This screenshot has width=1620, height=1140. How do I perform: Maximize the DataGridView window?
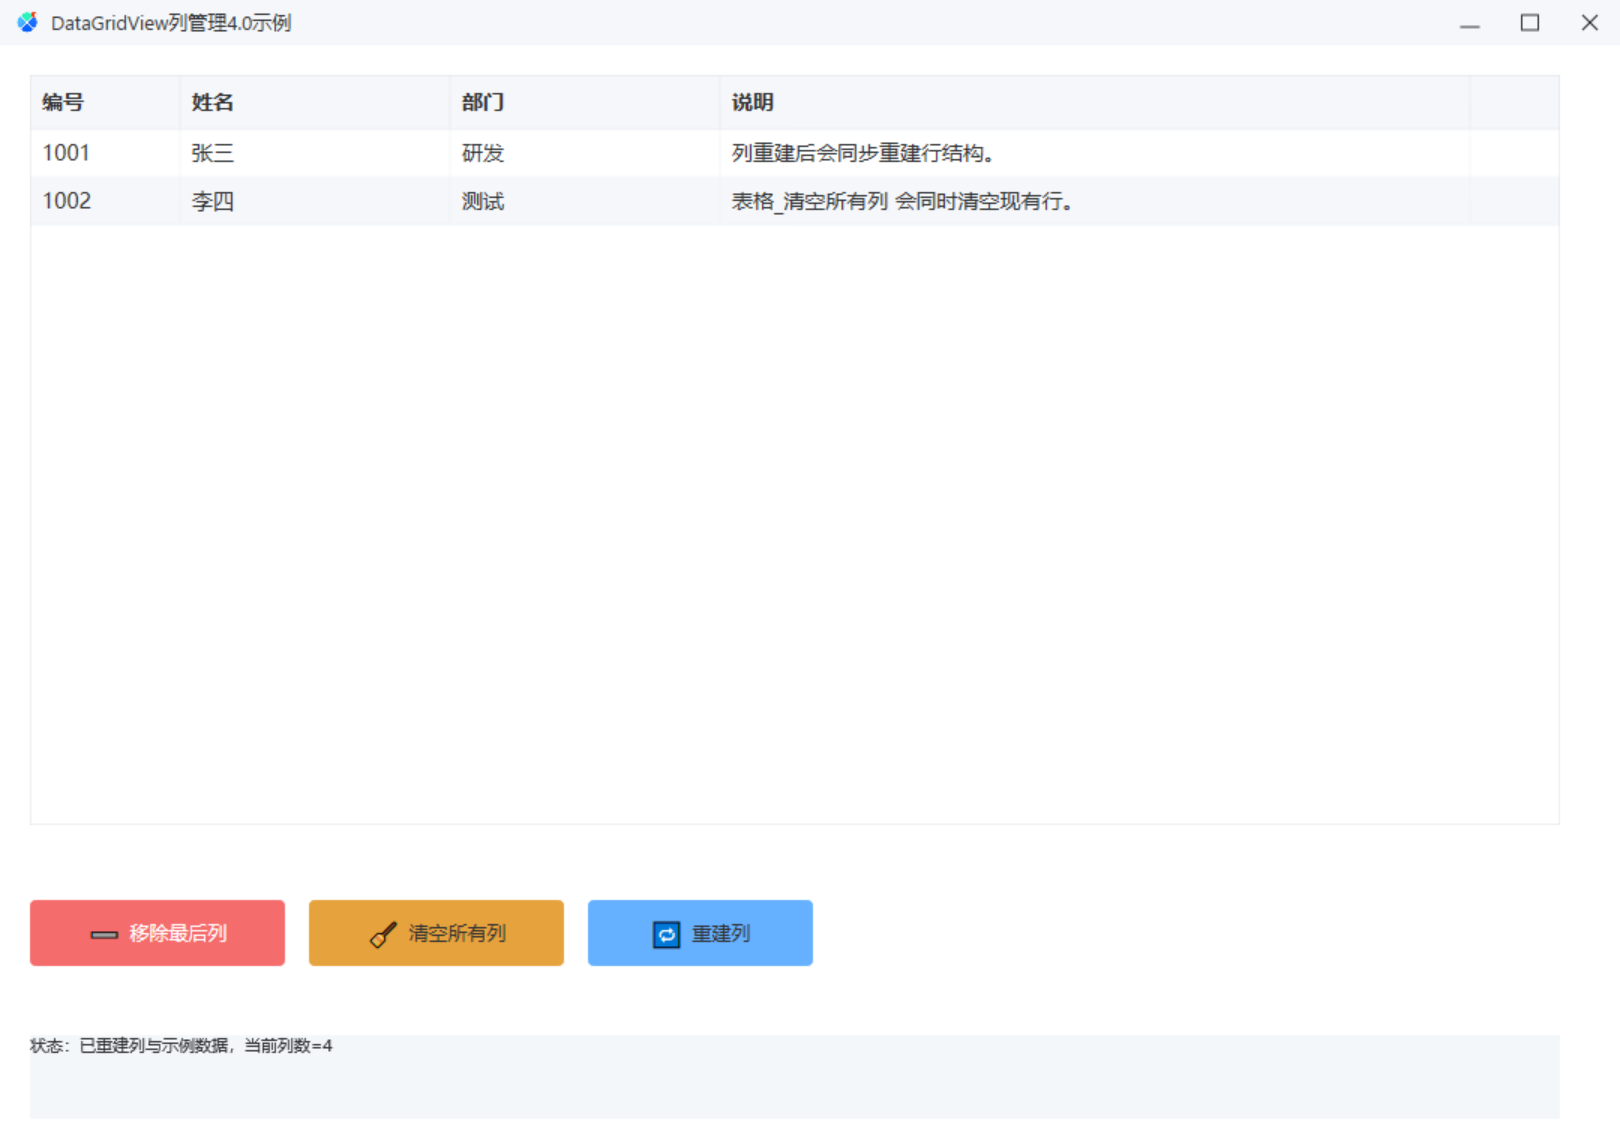point(1530,22)
